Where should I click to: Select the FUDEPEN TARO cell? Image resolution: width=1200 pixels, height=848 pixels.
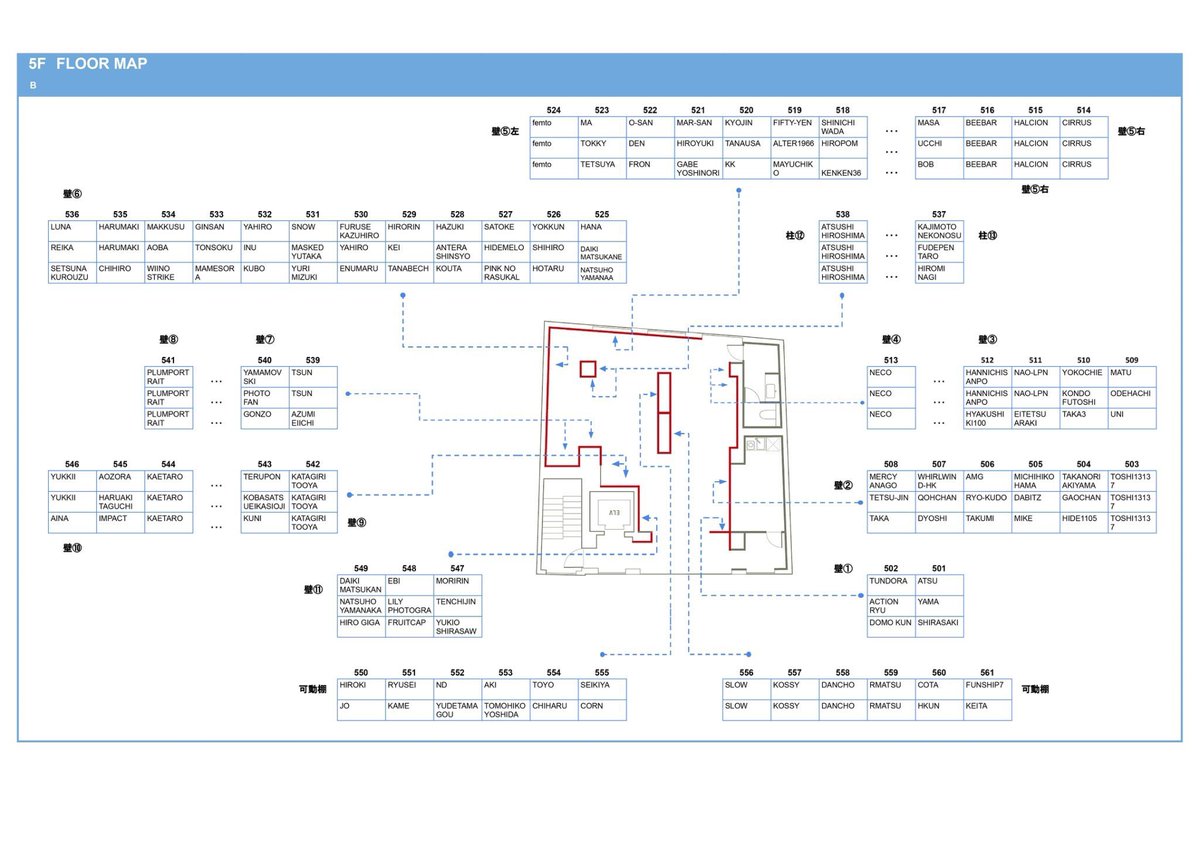(939, 252)
